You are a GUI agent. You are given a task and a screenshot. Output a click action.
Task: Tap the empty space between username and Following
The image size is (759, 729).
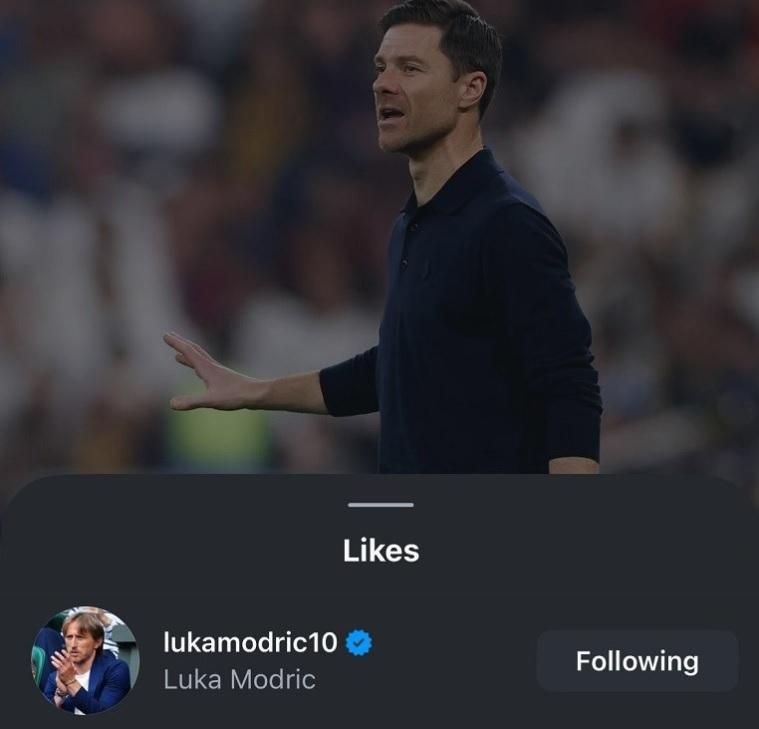pos(455,661)
